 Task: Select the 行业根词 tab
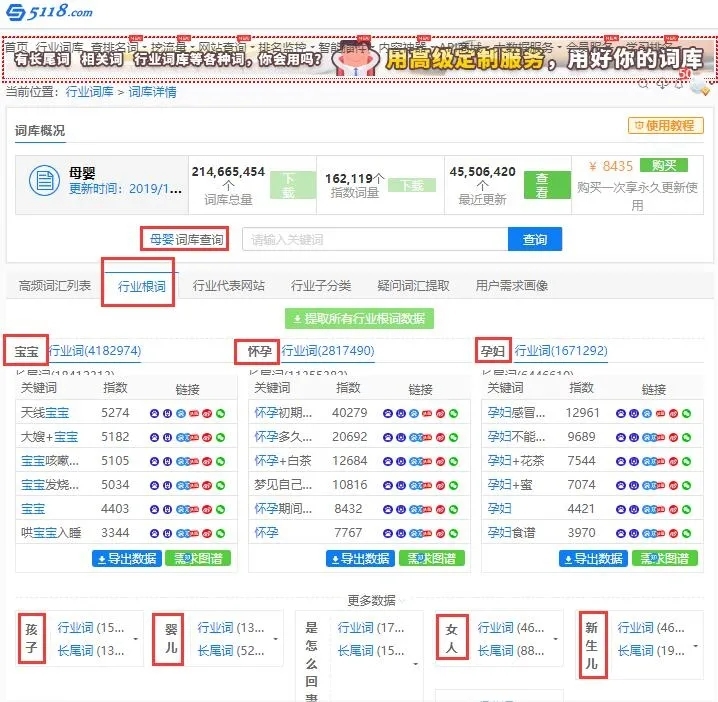(141, 287)
